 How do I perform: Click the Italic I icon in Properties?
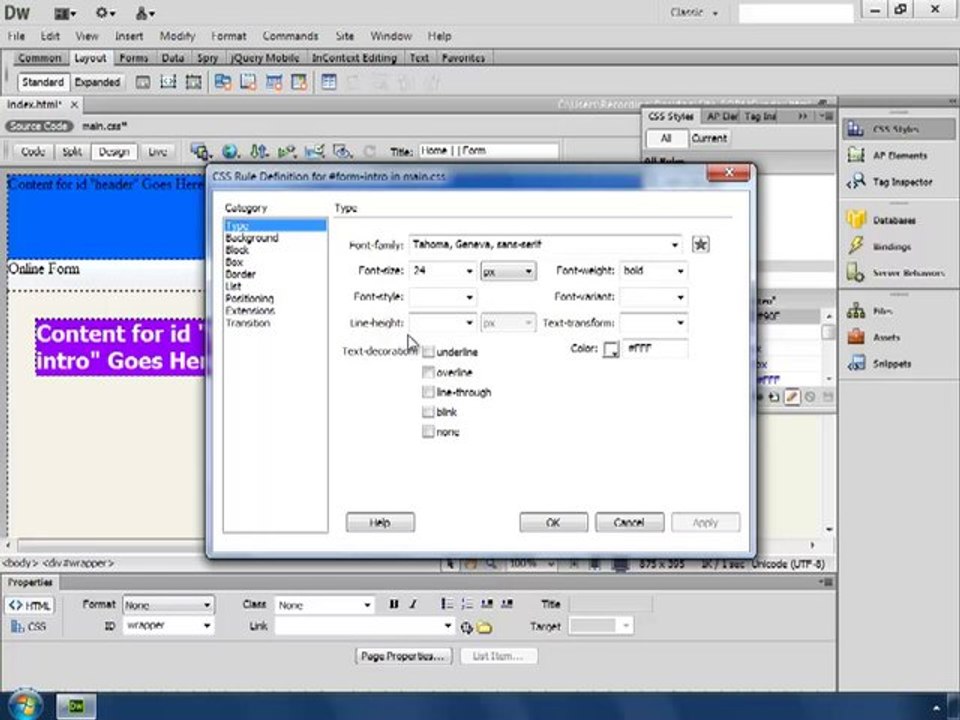(413, 604)
